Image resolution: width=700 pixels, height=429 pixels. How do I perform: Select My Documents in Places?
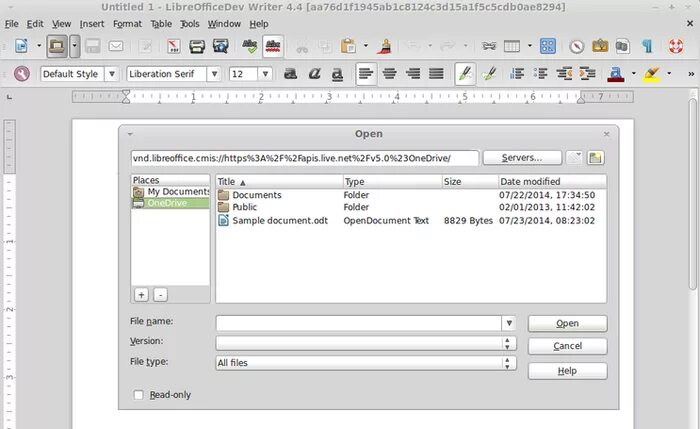click(171, 192)
